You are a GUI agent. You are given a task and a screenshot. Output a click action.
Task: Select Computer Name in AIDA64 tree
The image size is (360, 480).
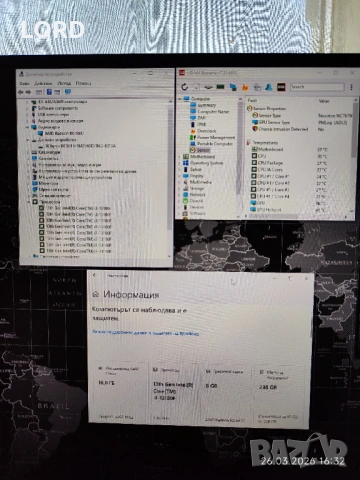(x=213, y=112)
